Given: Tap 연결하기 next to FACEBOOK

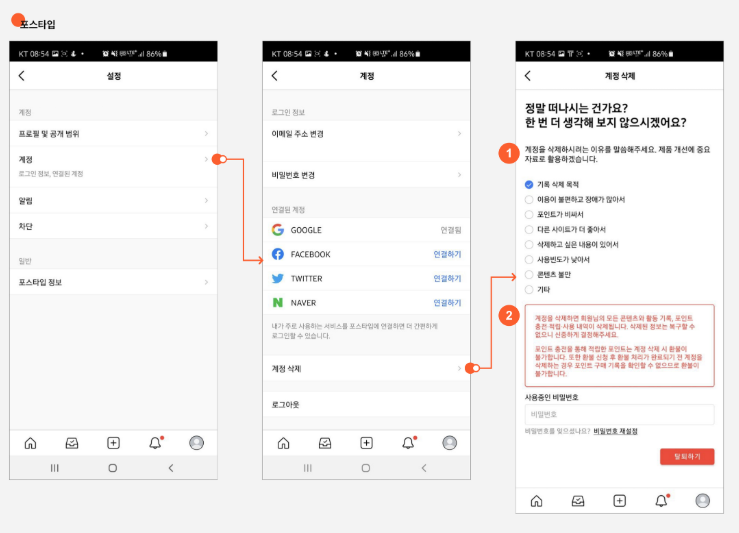Looking at the screenshot, I should click(447, 254).
